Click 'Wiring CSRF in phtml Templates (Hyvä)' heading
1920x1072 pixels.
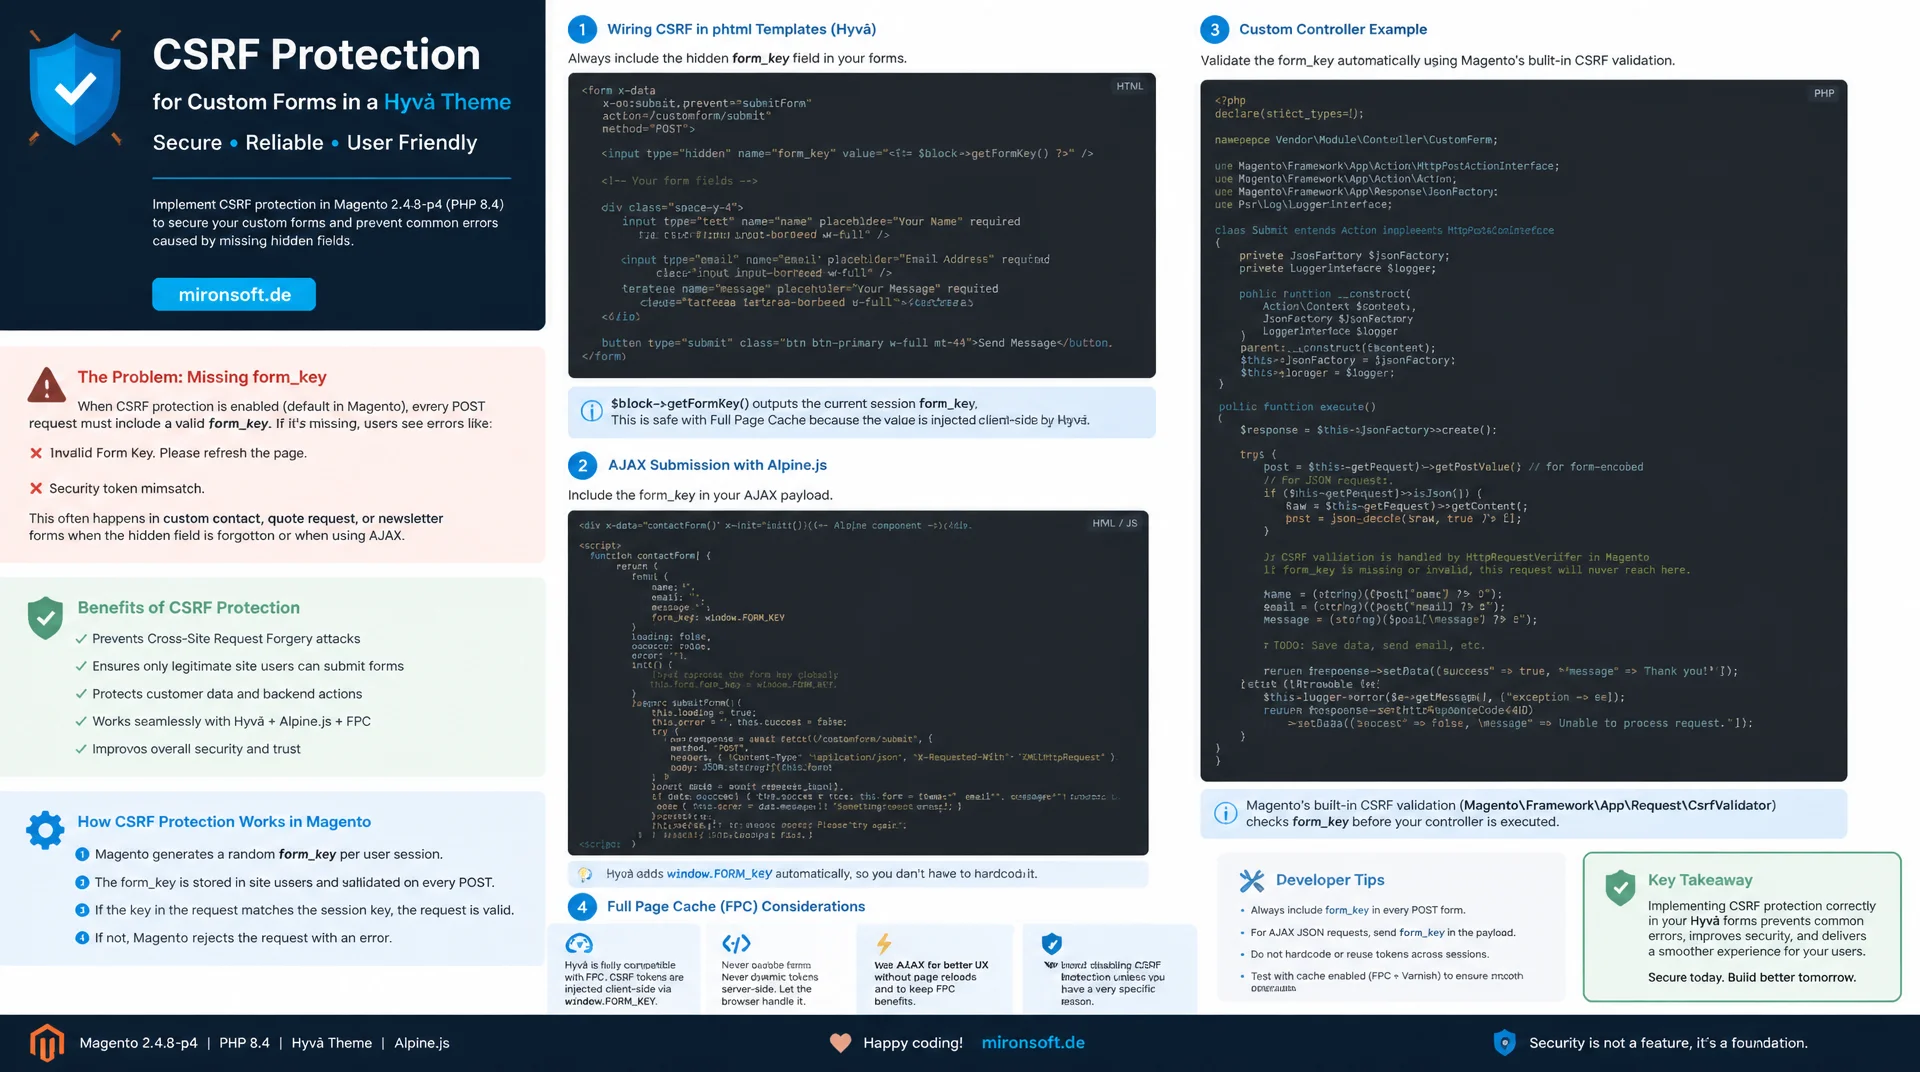click(x=741, y=30)
